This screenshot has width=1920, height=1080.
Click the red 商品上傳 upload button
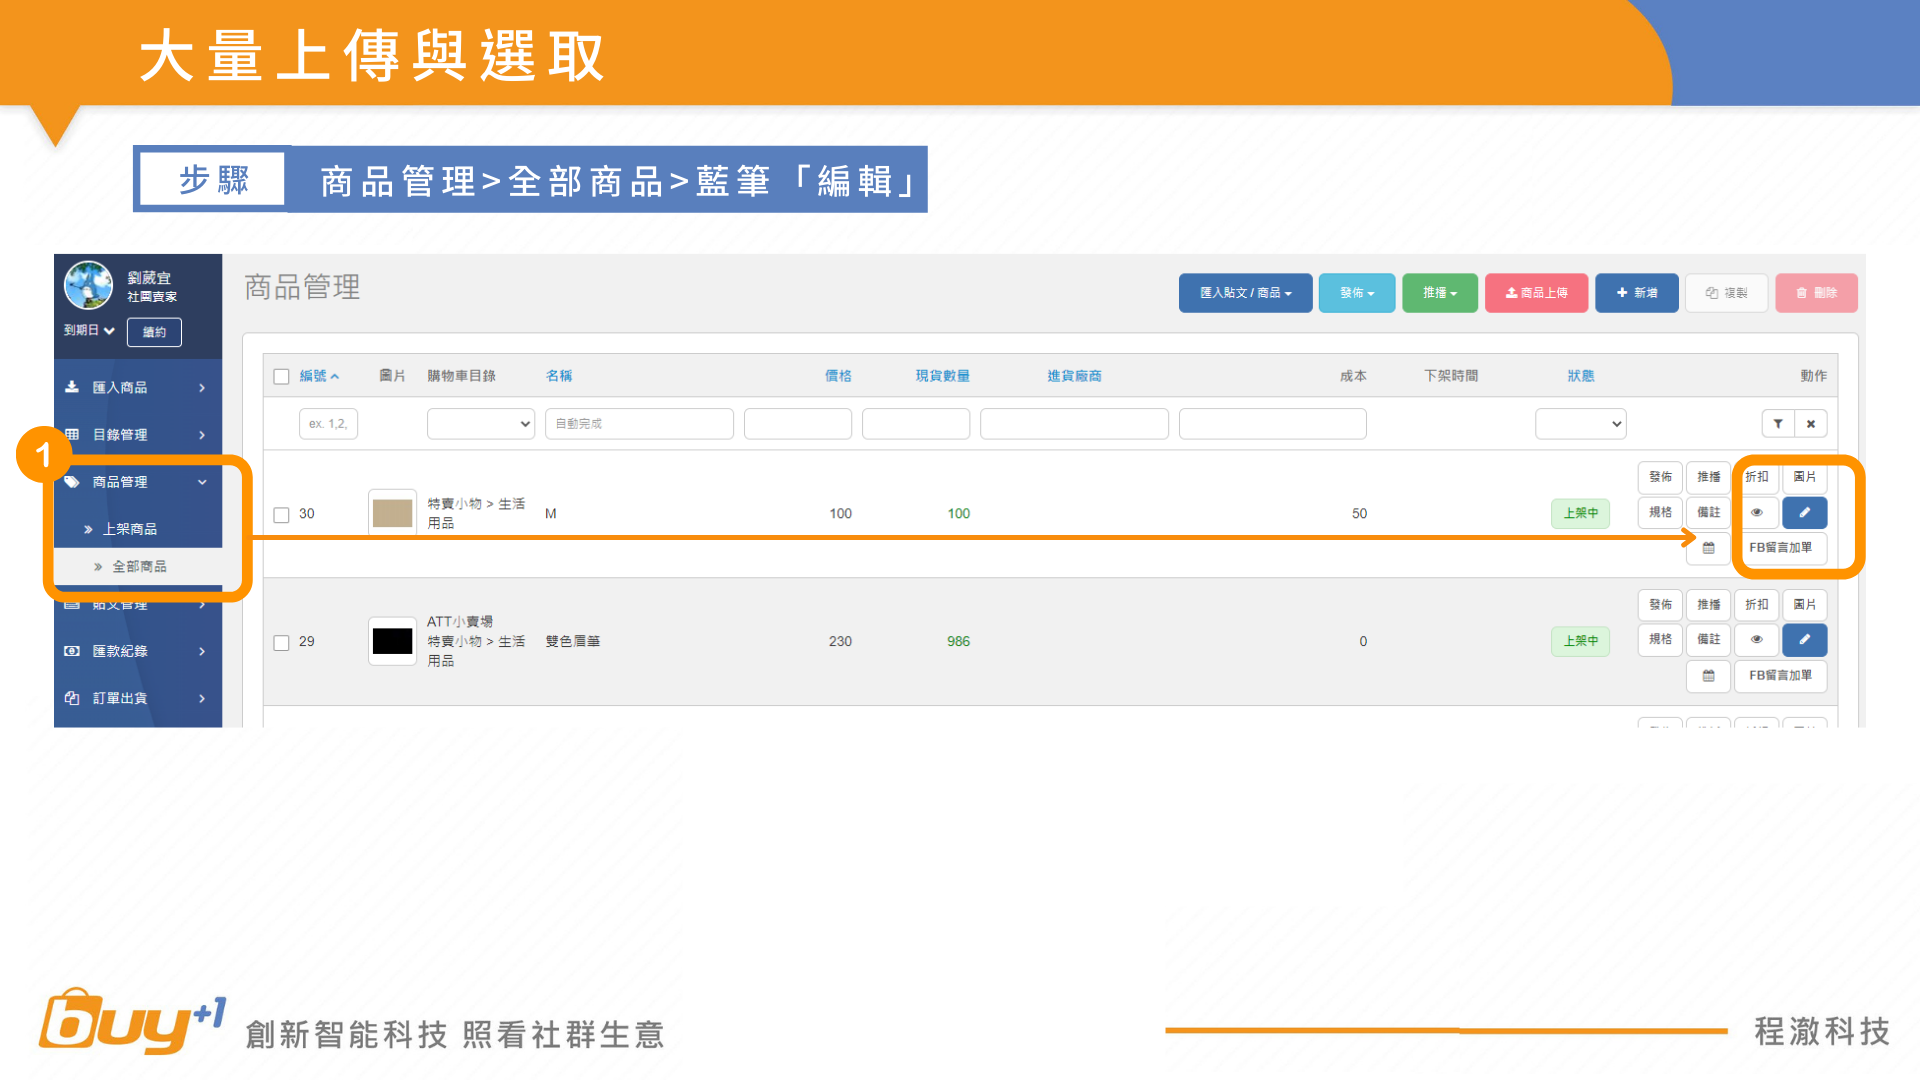pyautogui.click(x=1536, y=293)
